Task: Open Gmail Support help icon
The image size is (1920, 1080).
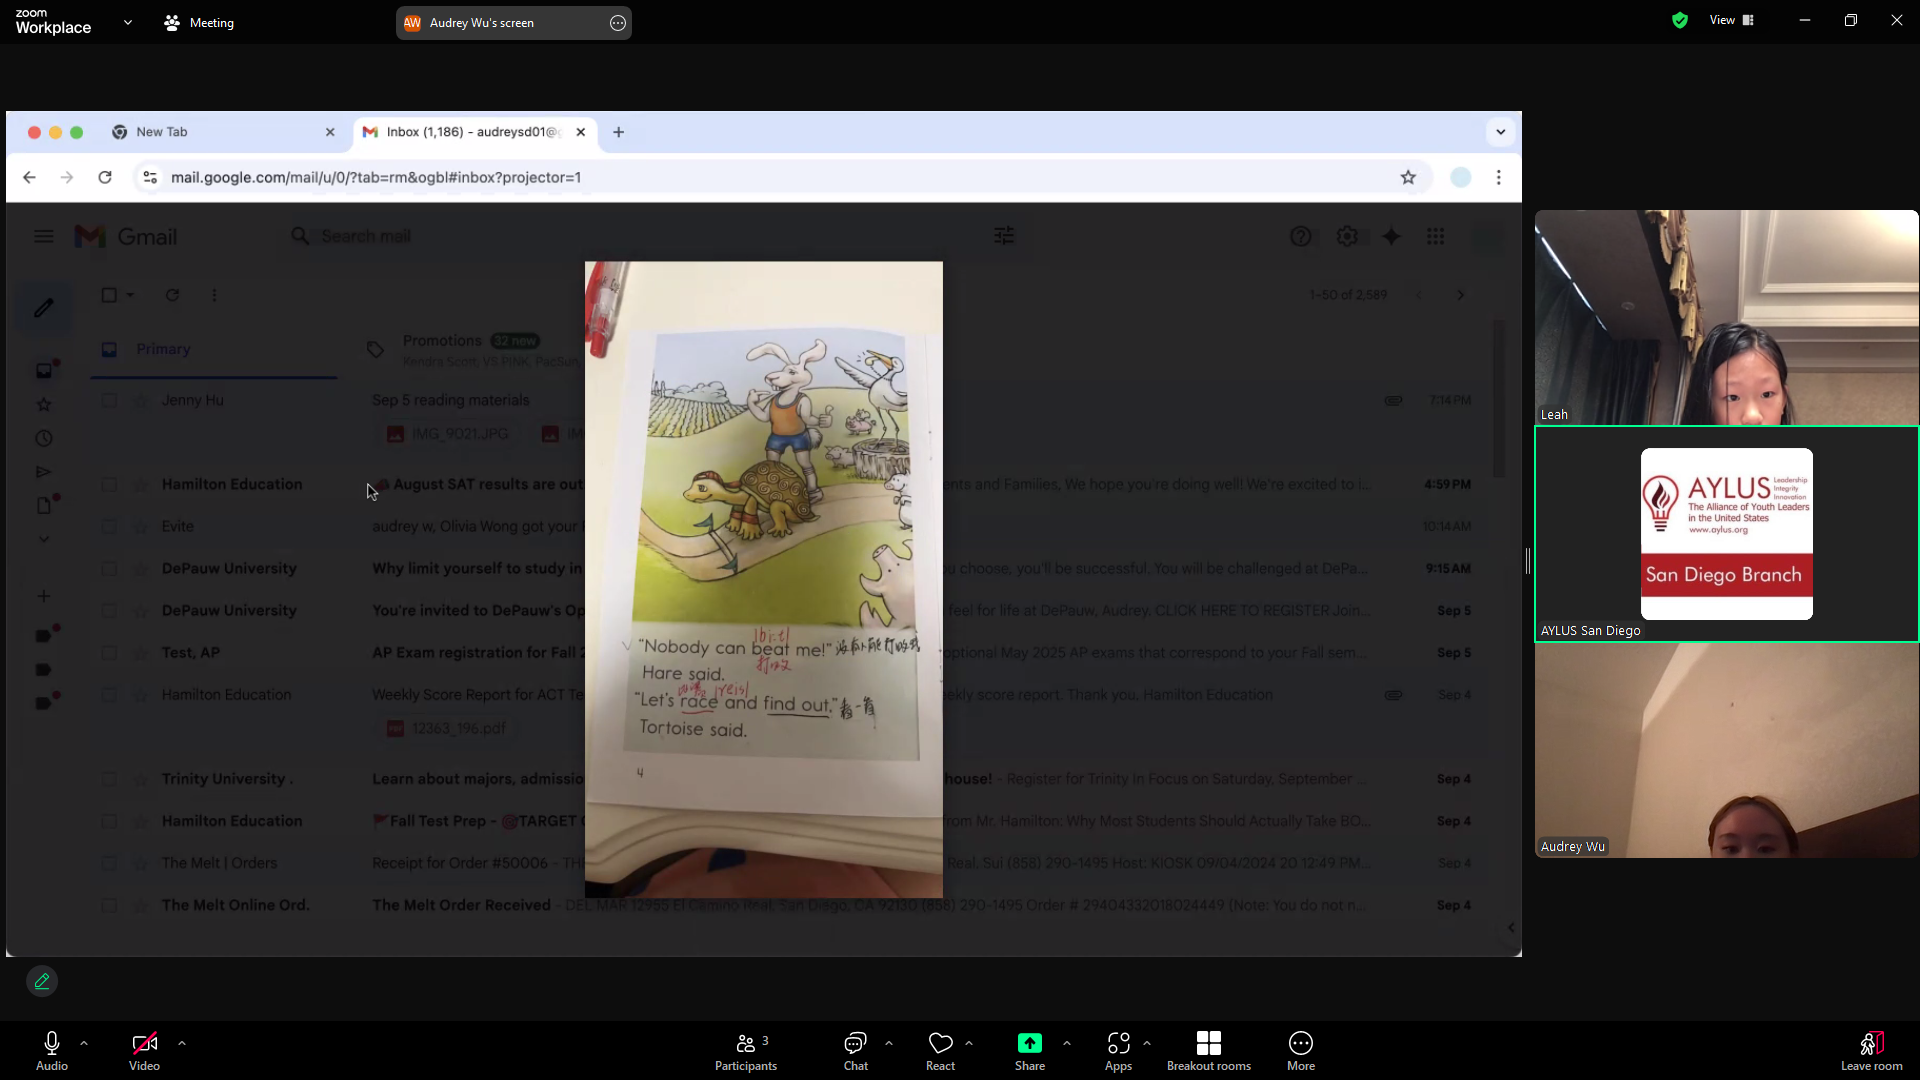Action: [1300, 237]
